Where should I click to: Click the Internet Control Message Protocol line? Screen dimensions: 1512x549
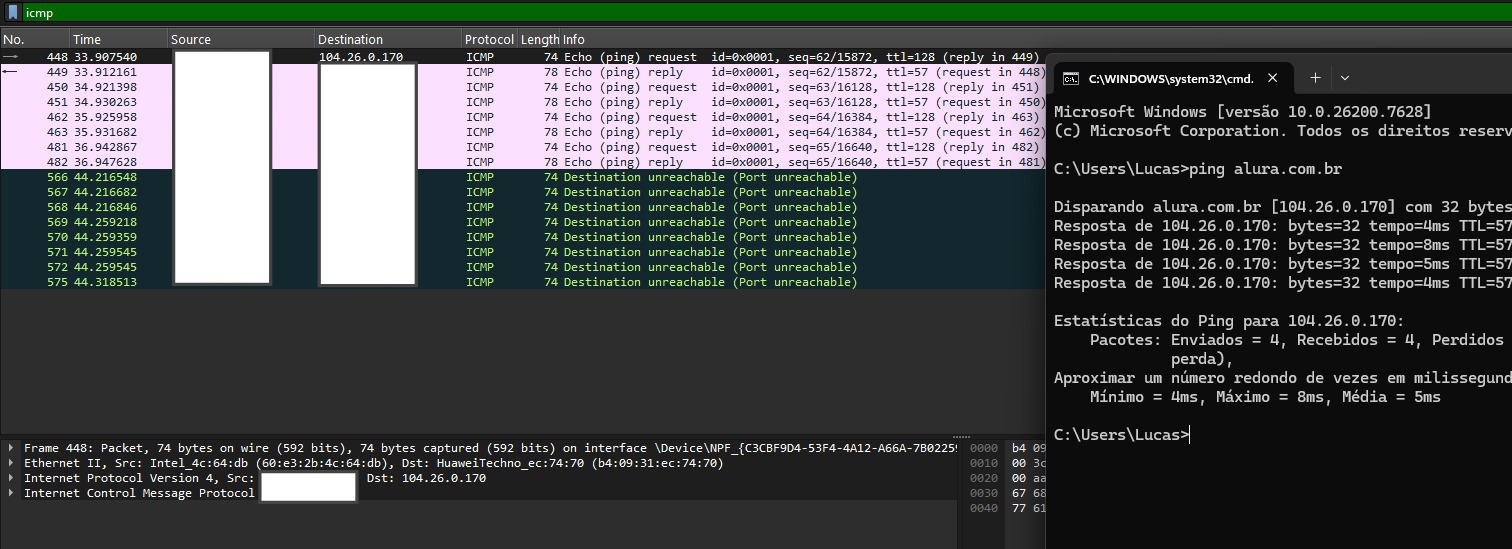(x=139, y=493)
